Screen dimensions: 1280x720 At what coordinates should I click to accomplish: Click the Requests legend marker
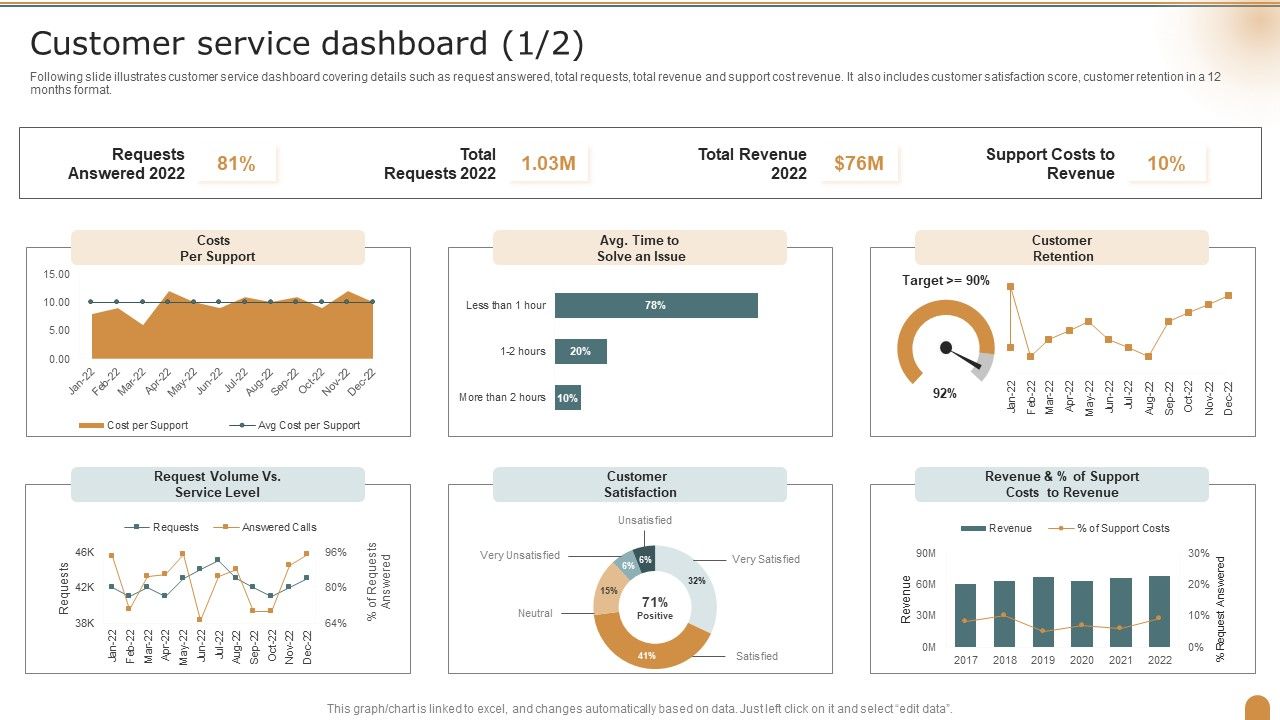click(137, 527)
